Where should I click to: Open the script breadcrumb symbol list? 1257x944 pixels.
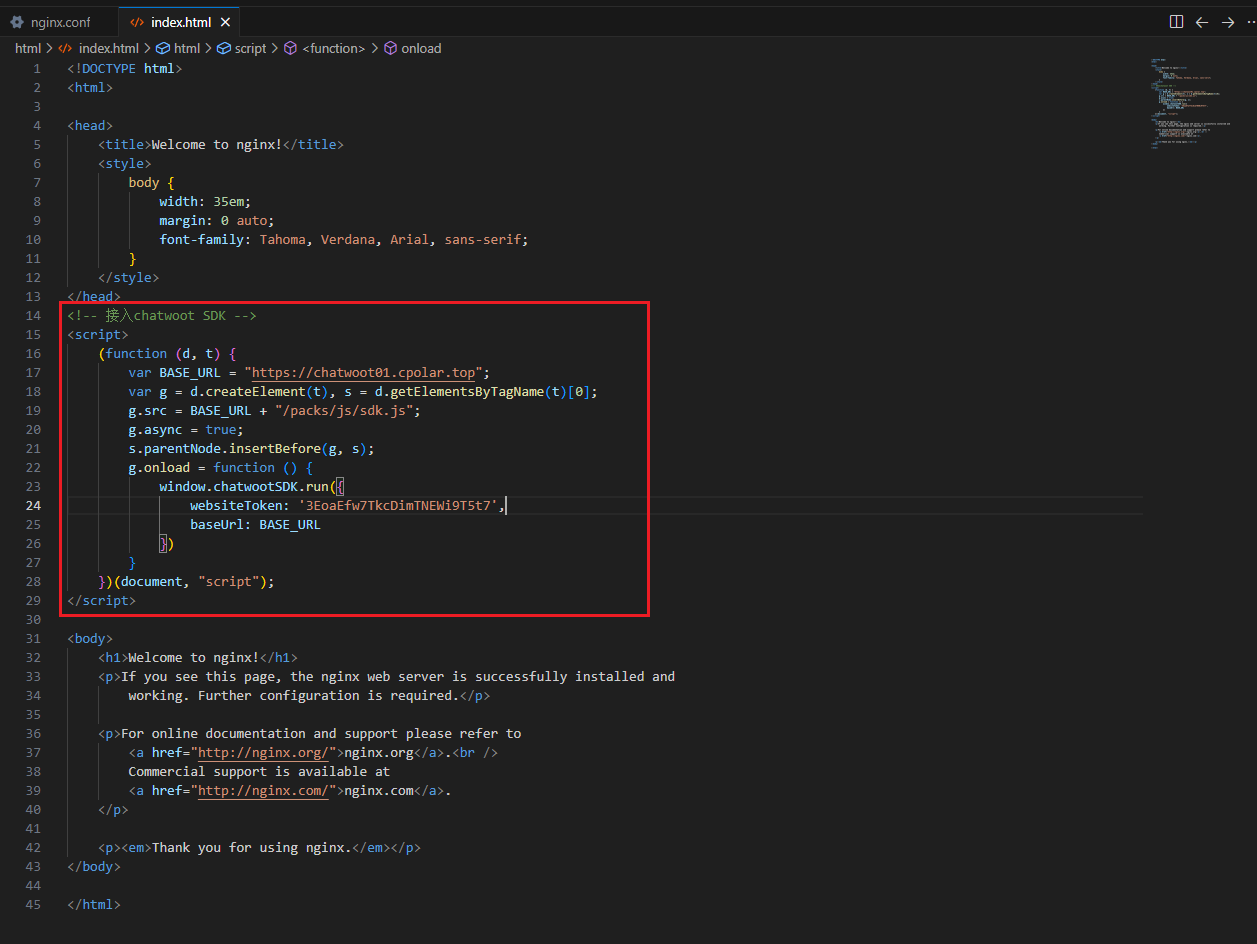(250, 48)
